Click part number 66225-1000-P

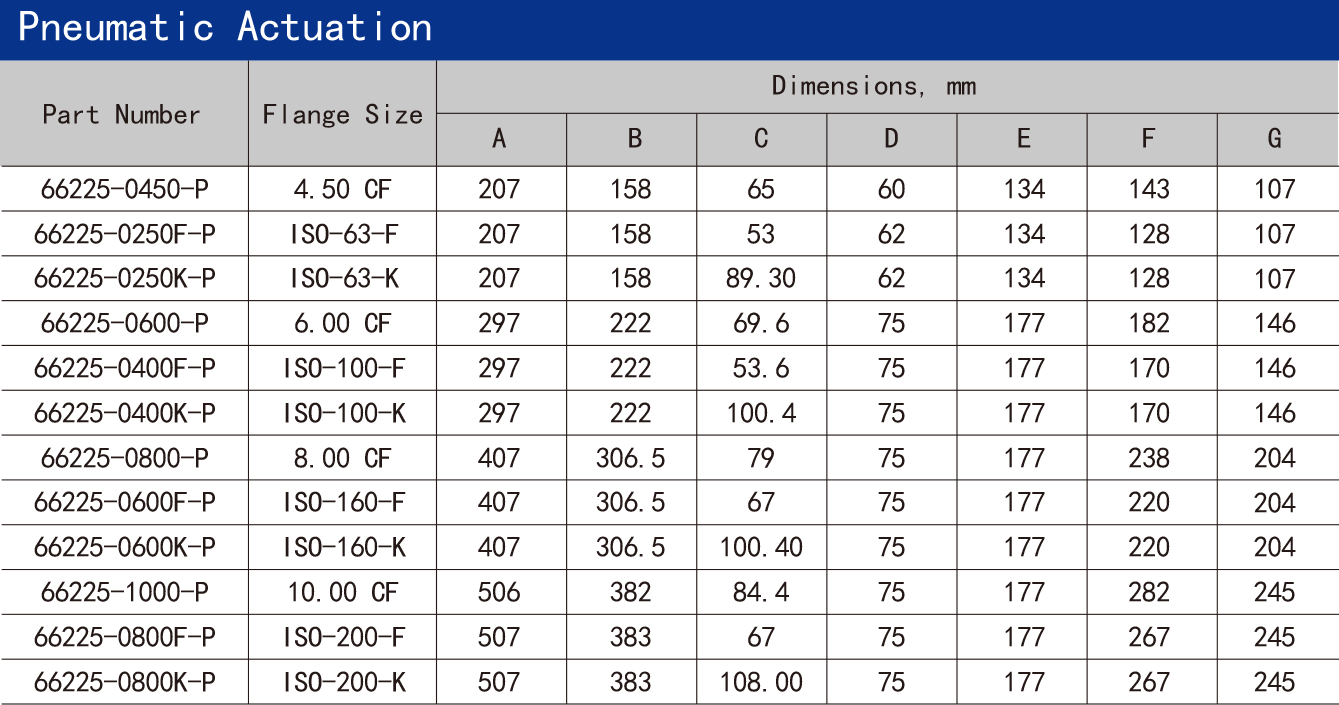tap(124, 592)
